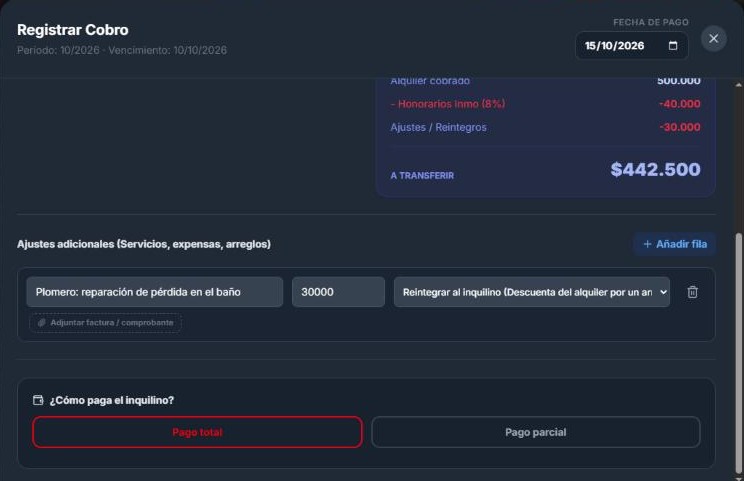The image size is (744, 481).
Task: Click the -40.000 fee value
Action: [679, 104]
